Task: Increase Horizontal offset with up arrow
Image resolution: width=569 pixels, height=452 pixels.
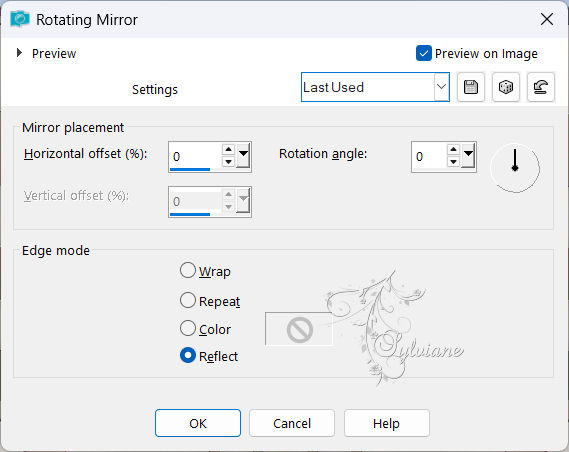Action: 228,150
